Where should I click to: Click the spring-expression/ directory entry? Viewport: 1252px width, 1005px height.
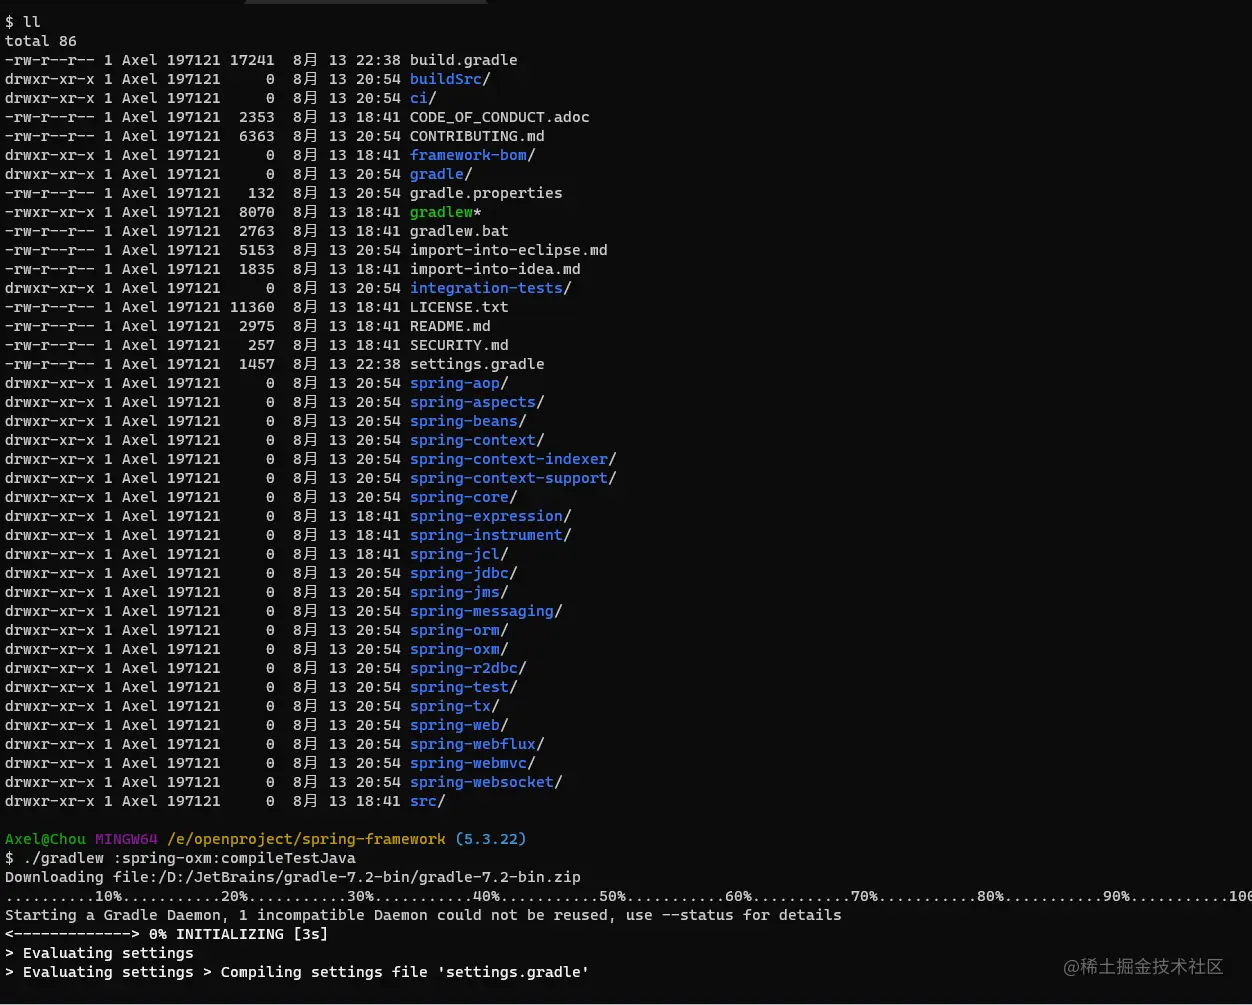(x=490, y=516)
